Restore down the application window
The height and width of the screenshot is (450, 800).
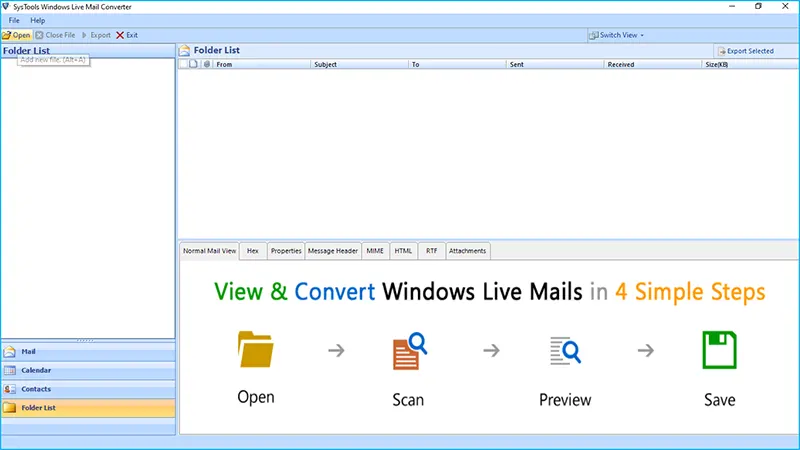coord(758,7)
